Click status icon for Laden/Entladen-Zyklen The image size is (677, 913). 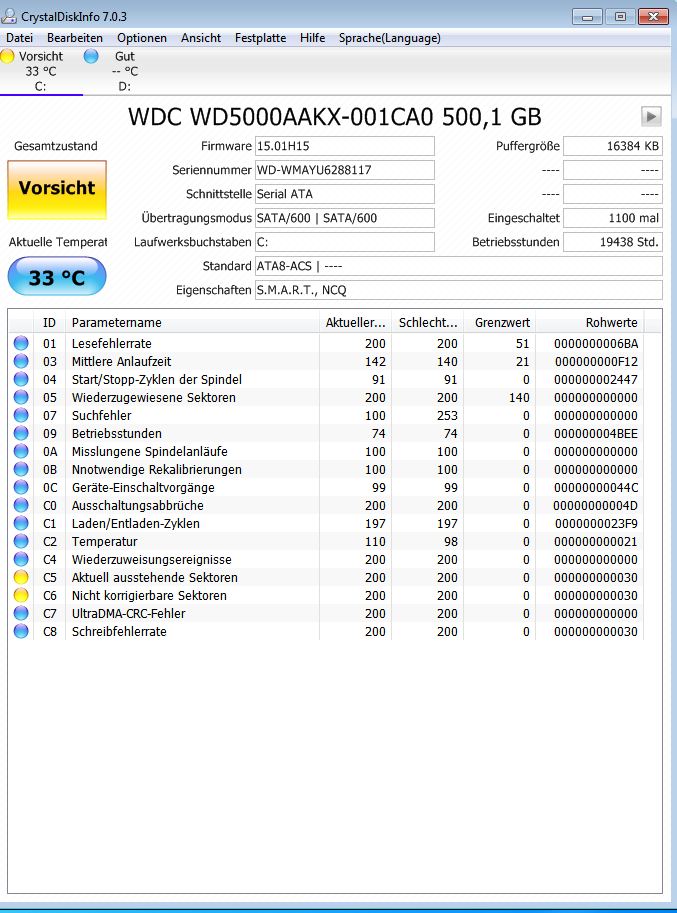click(x=21, y=523)
